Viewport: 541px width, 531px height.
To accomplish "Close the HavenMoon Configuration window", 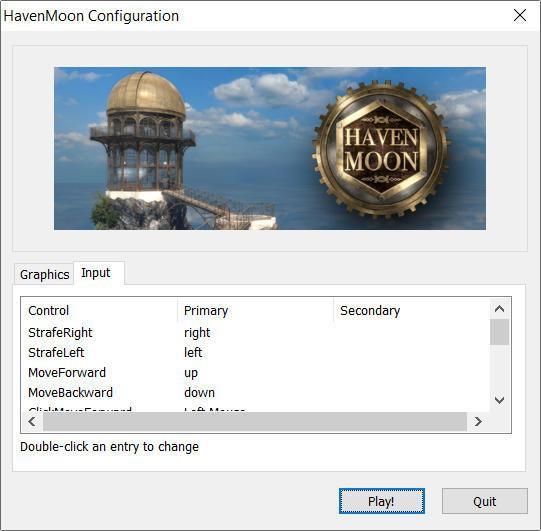I will [x=520, y=16].
